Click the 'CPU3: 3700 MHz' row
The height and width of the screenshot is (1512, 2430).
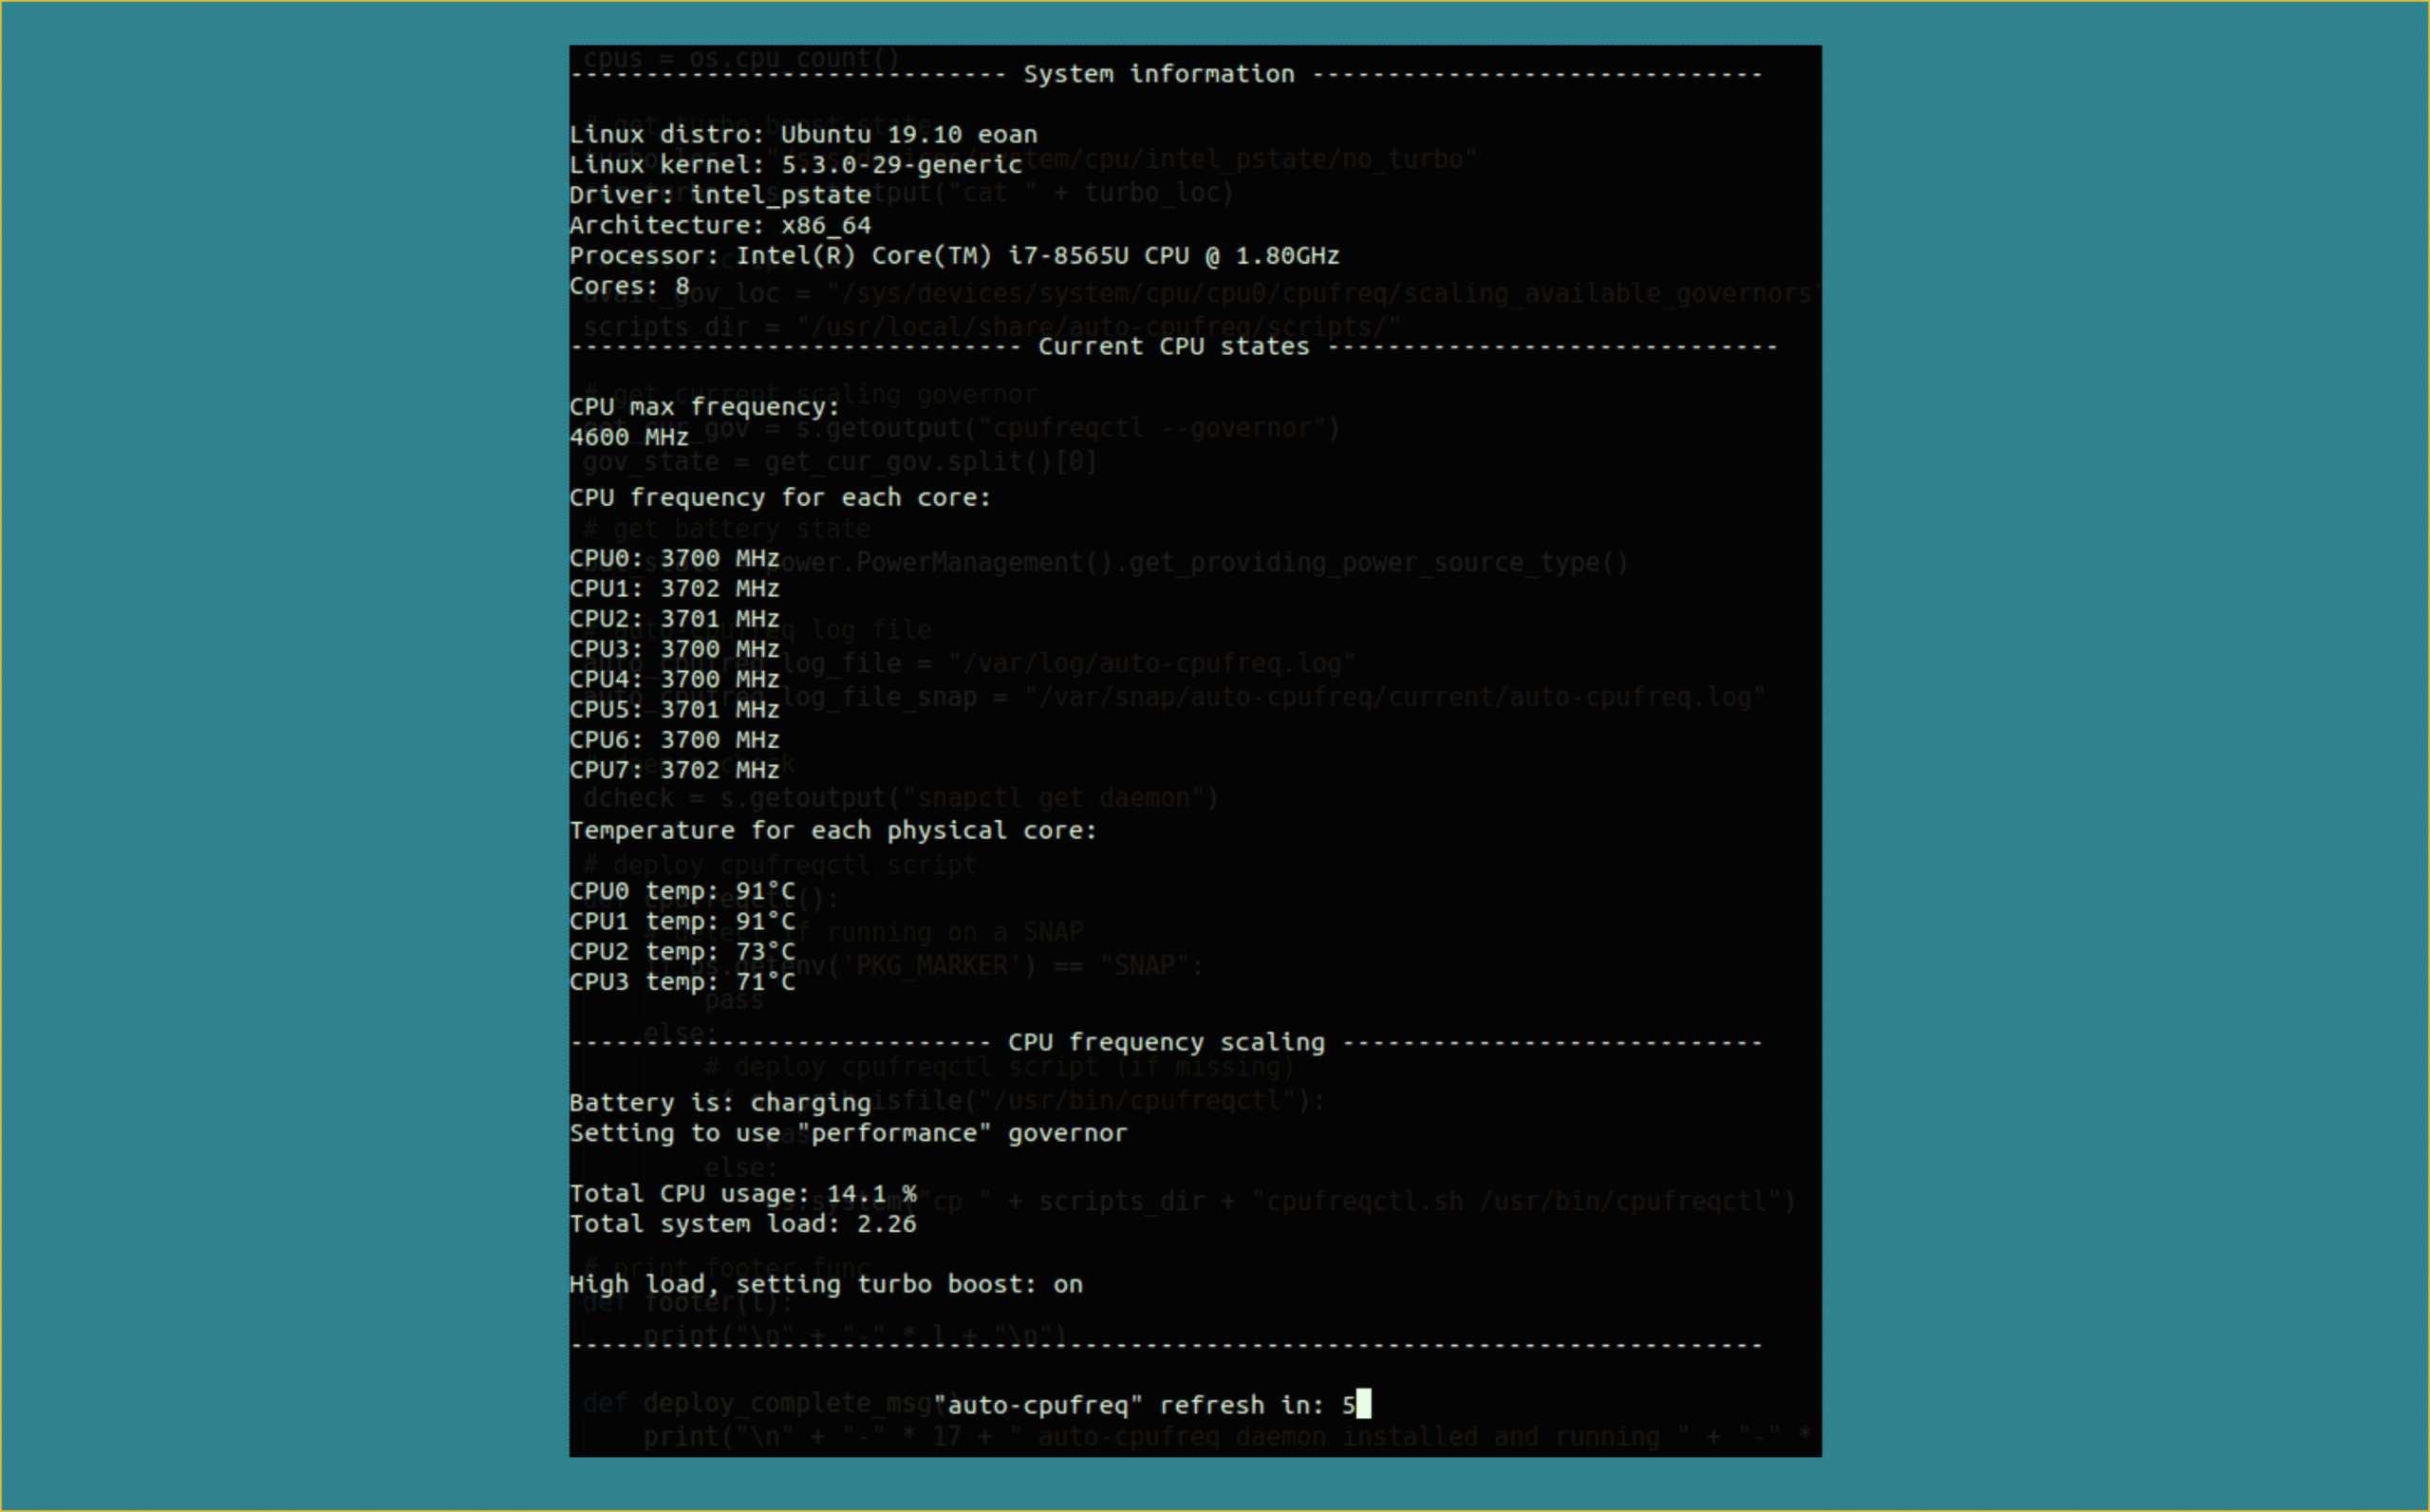point(674,649)
